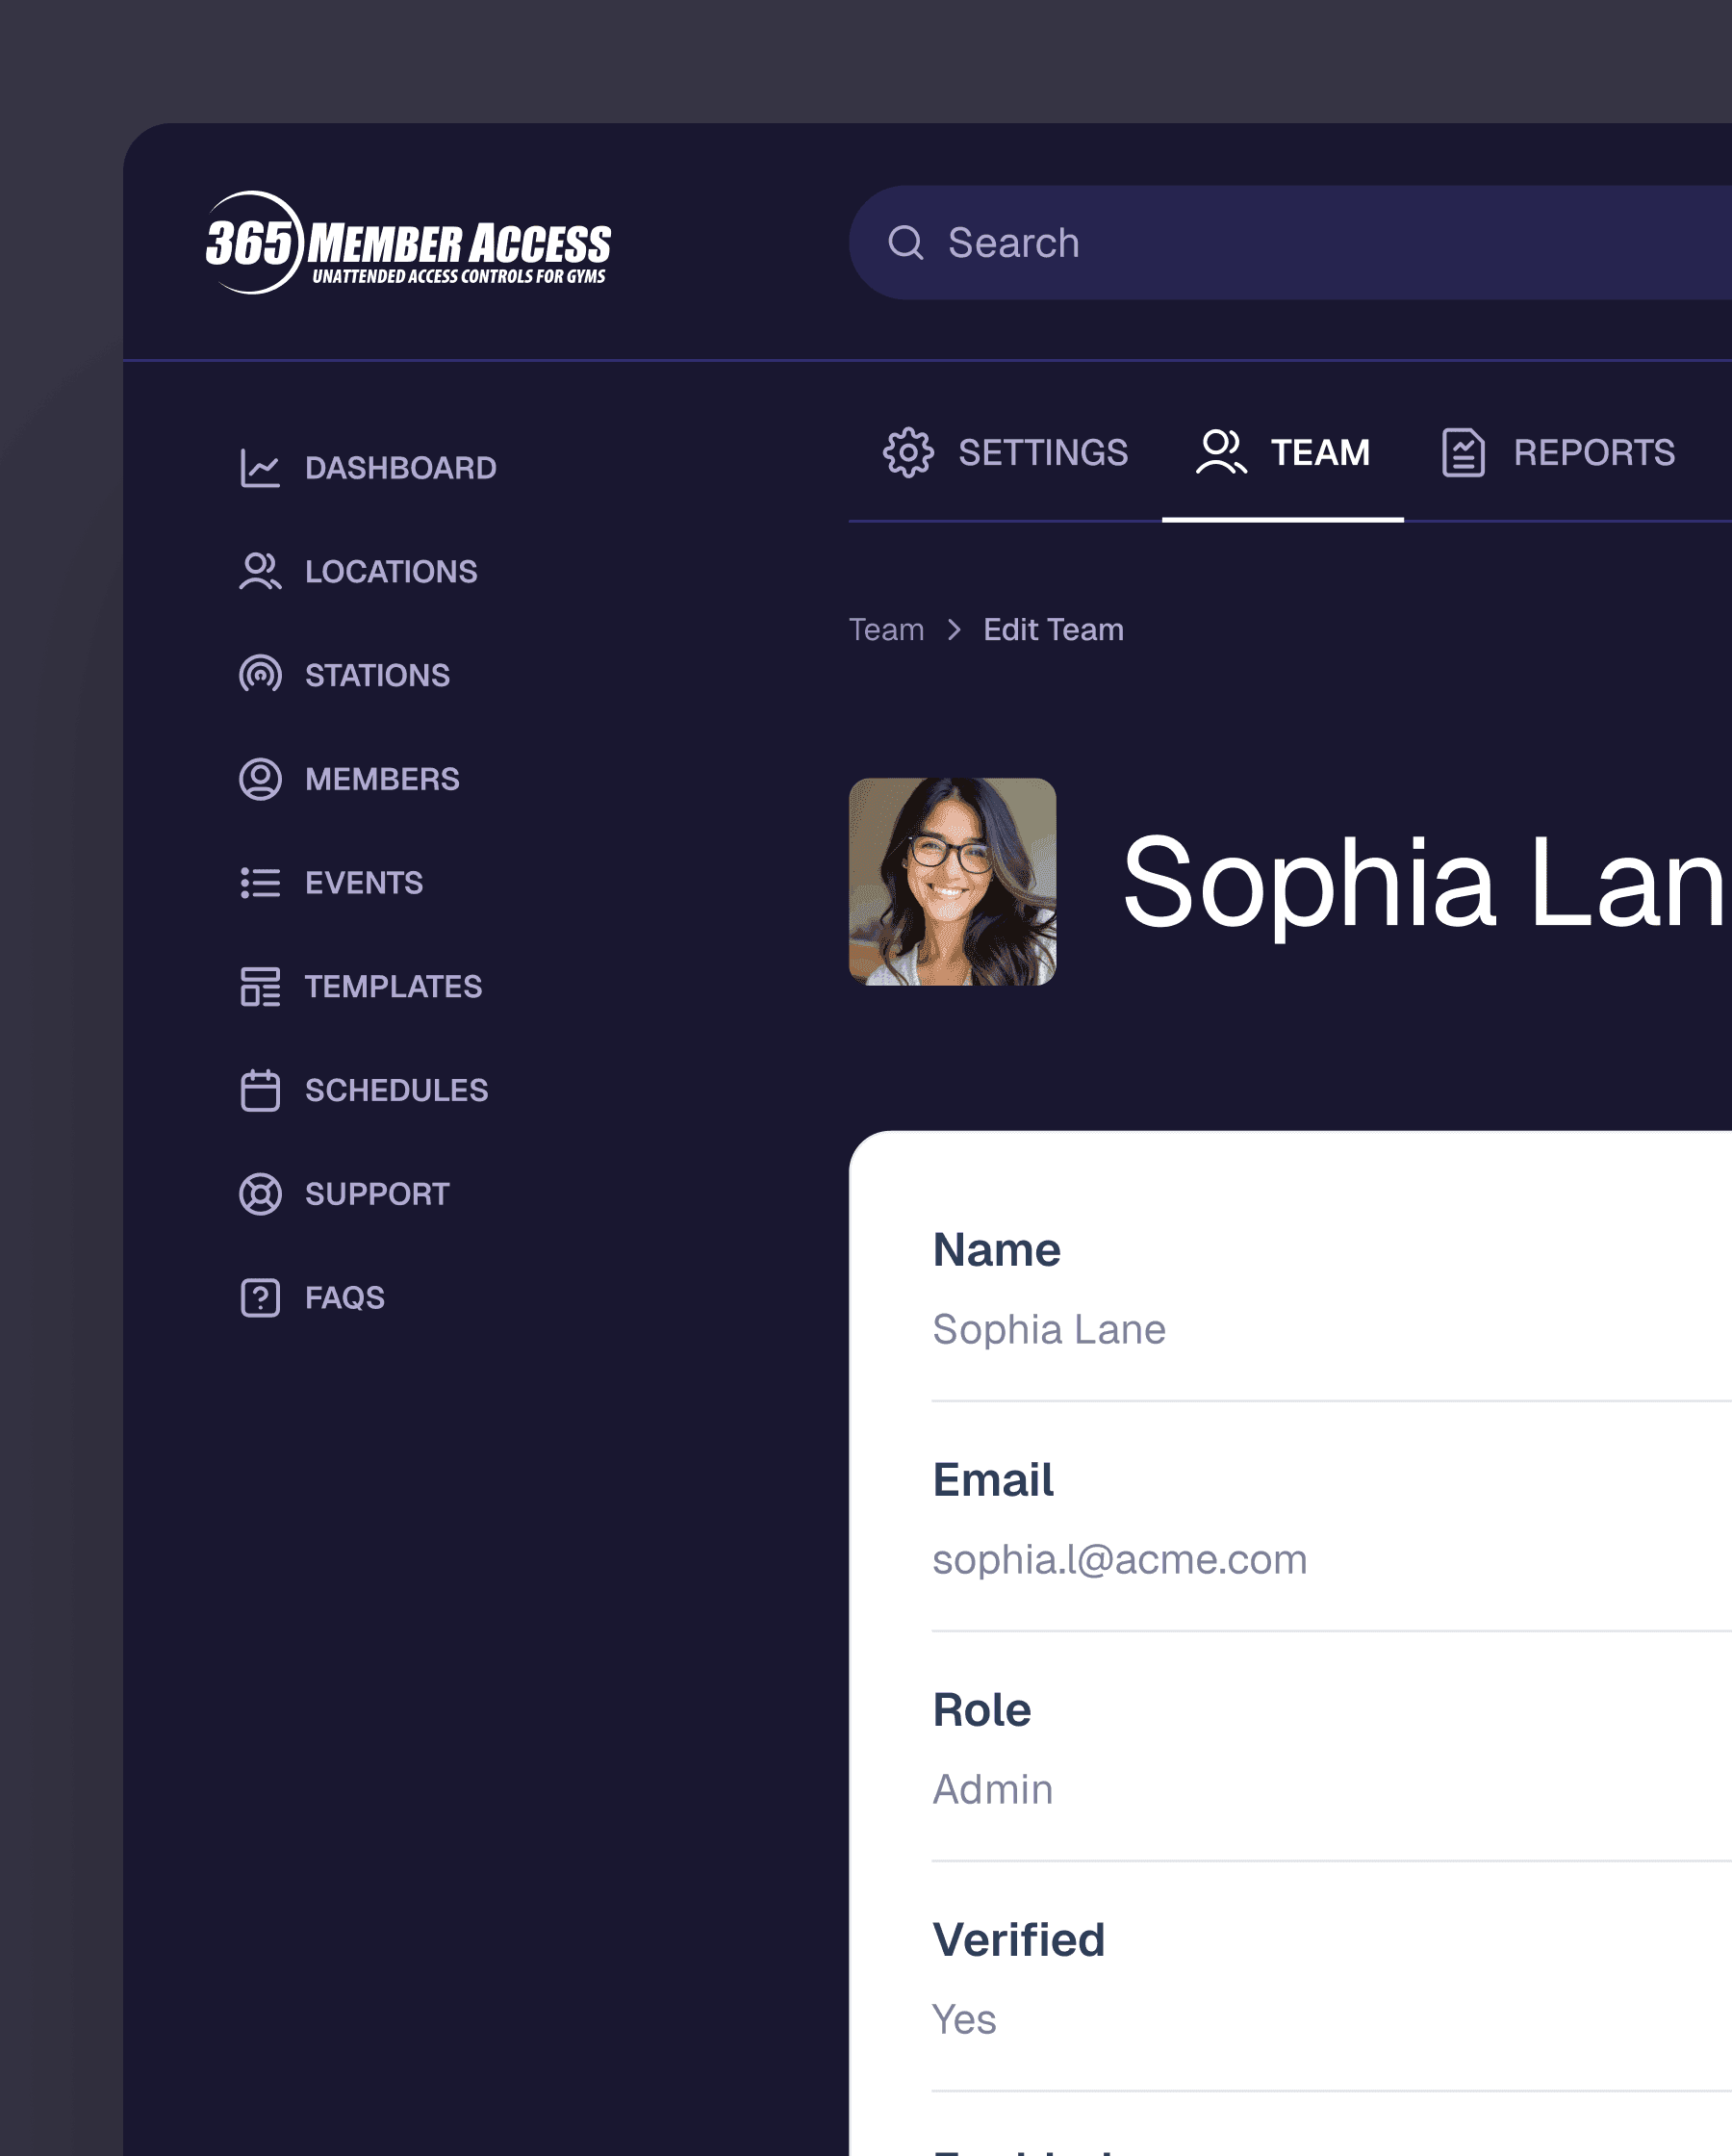
Task: Click the Team breadcrumb link
Action: click(886, 630)
